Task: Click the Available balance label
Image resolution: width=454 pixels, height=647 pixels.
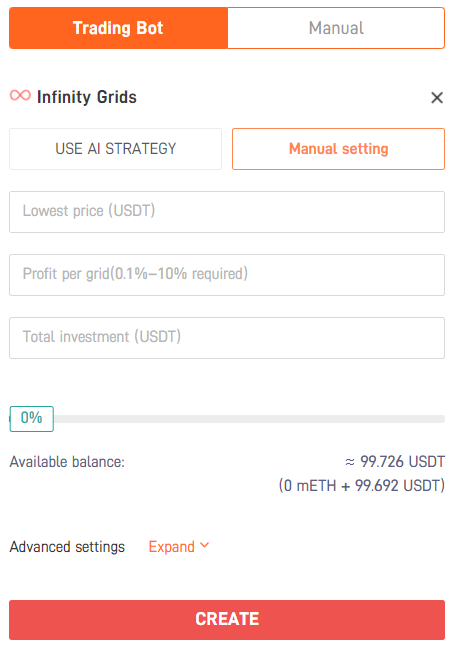Action: coord(67,462)
